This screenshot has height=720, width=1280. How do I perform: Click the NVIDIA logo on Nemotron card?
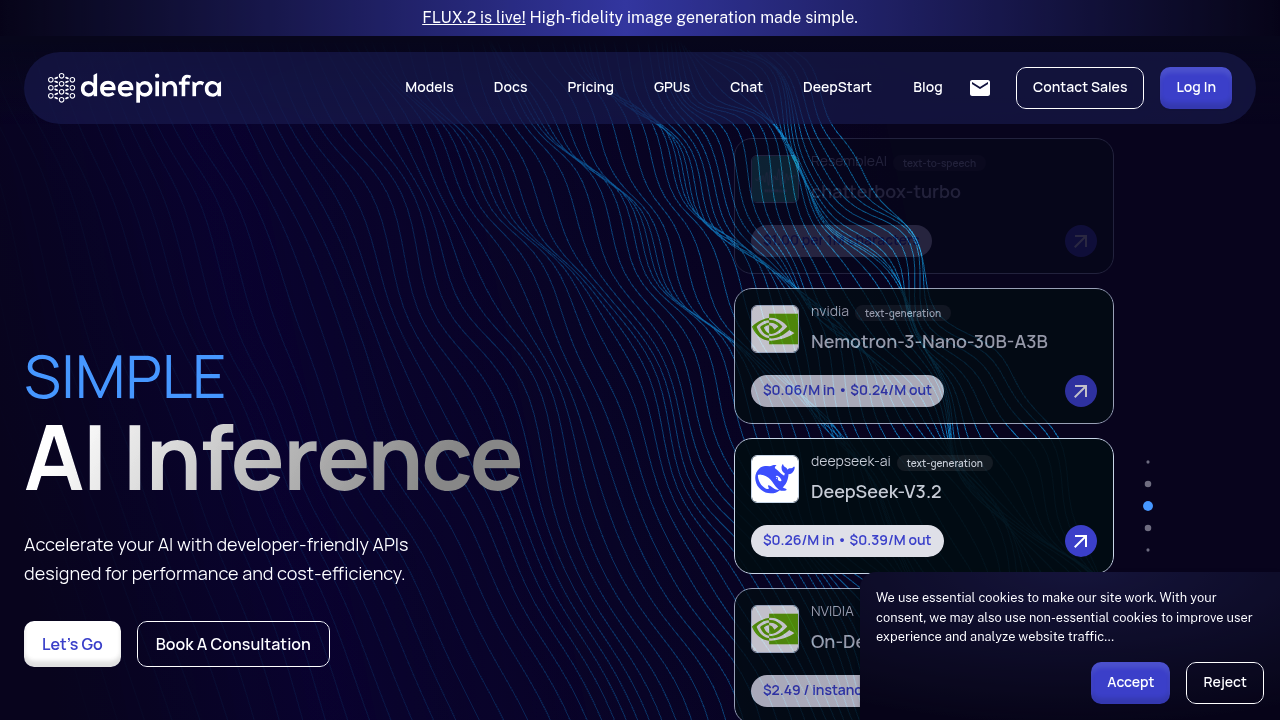click(774, 329)
